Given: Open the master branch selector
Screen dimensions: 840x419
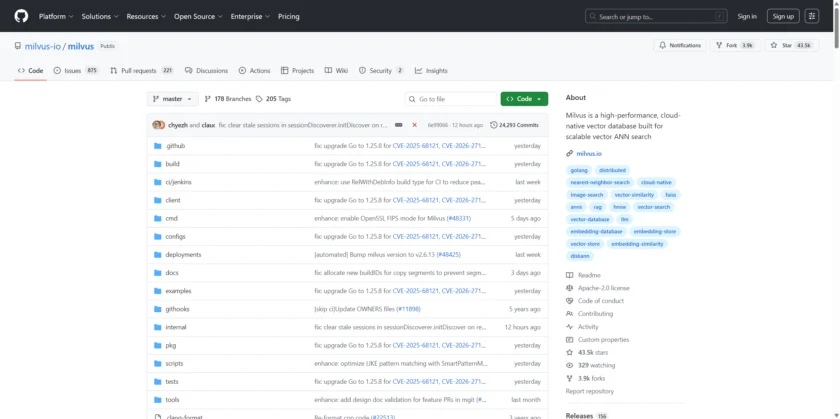Looking at the screenshot, I should (x=172, y=99).
